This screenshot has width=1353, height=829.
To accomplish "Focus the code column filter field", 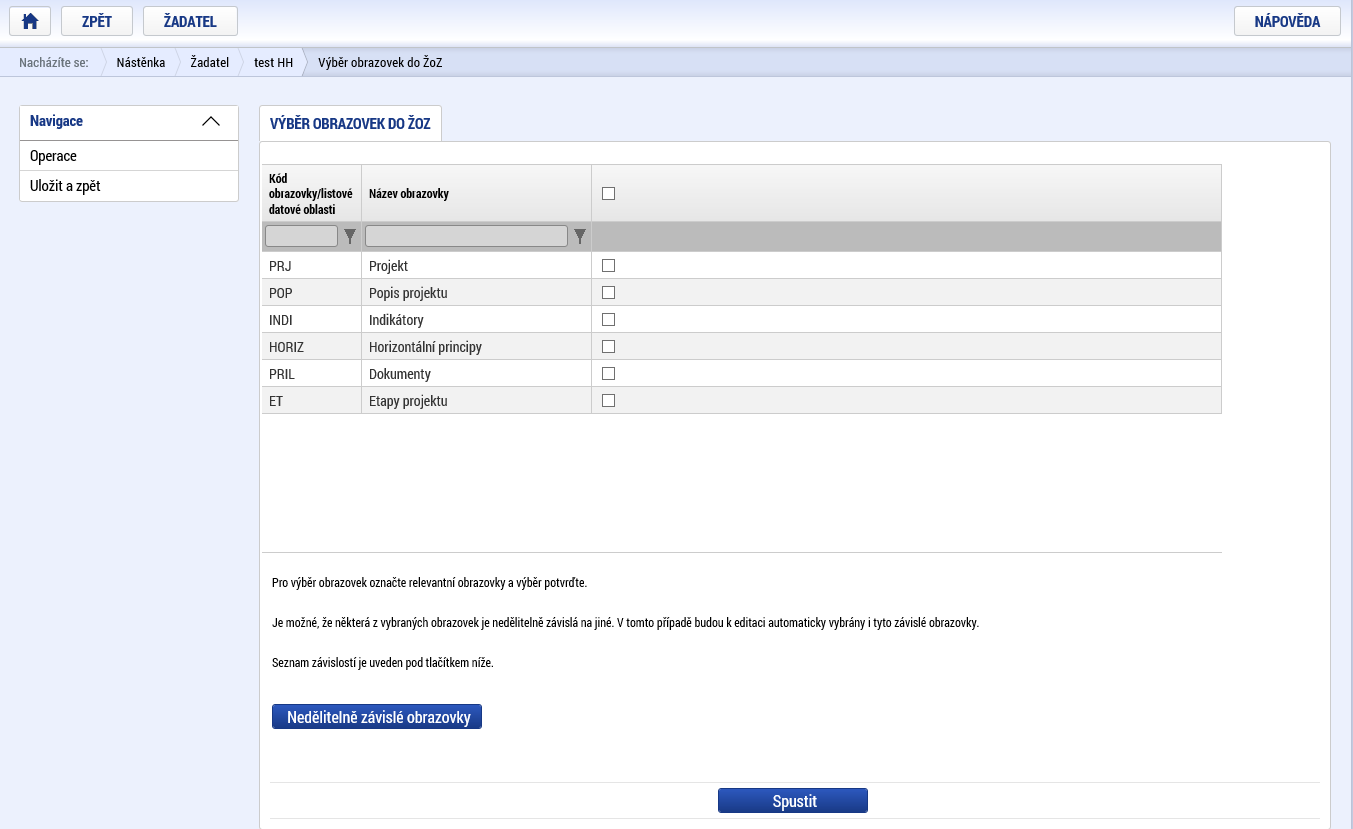I will point(301,236).
